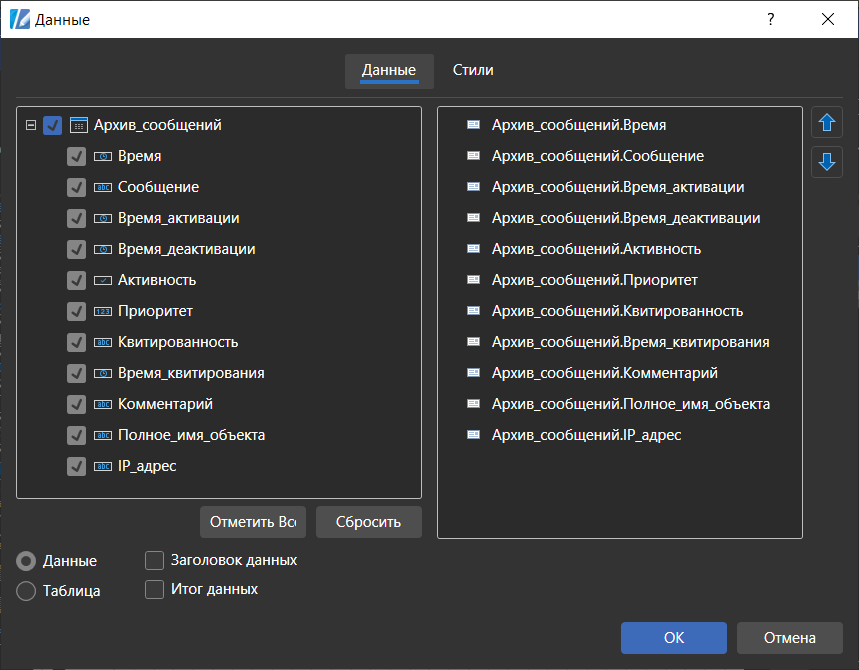Click the Отметить Все button
Screen dimensions: 859x670
click(x=252, y=521)
